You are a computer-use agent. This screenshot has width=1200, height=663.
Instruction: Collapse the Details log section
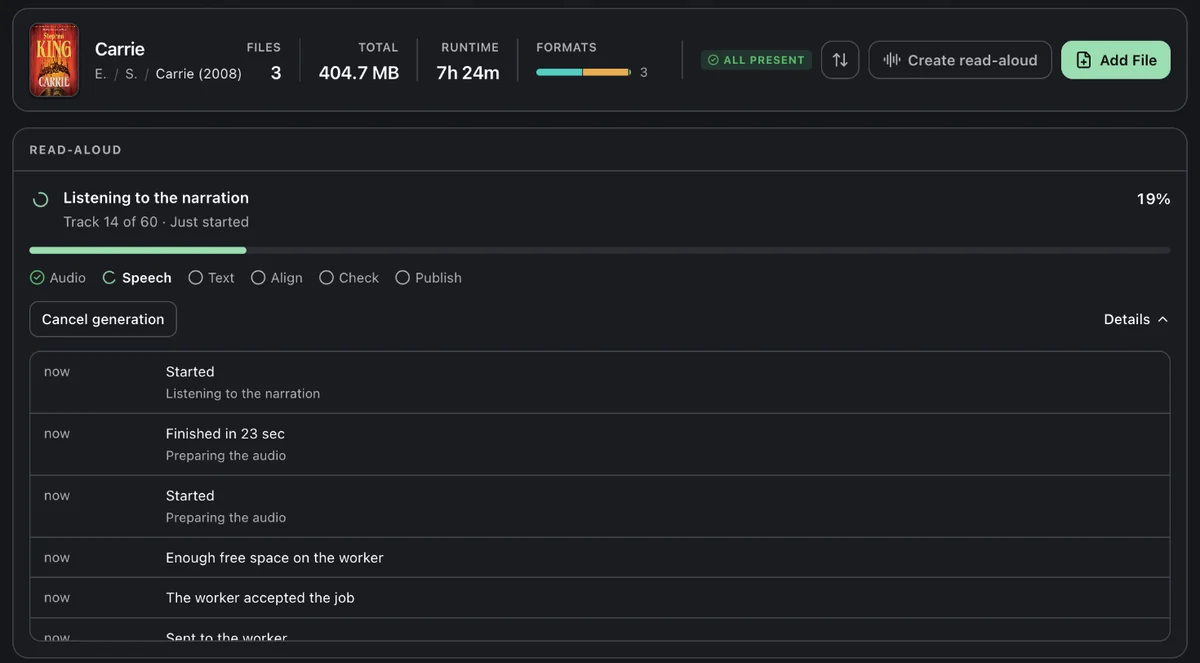1136,319
